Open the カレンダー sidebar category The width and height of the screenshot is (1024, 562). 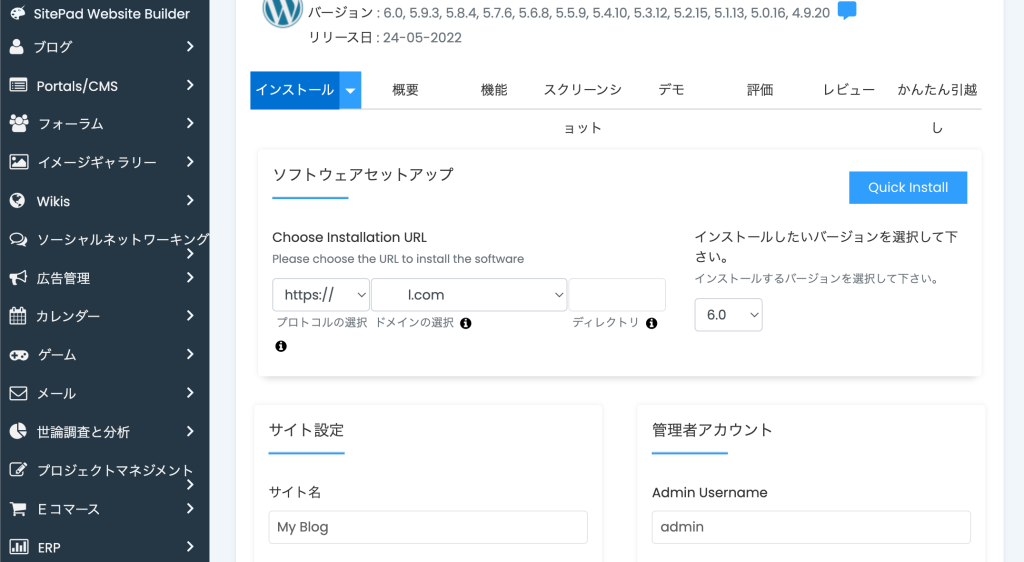[104, 316]
